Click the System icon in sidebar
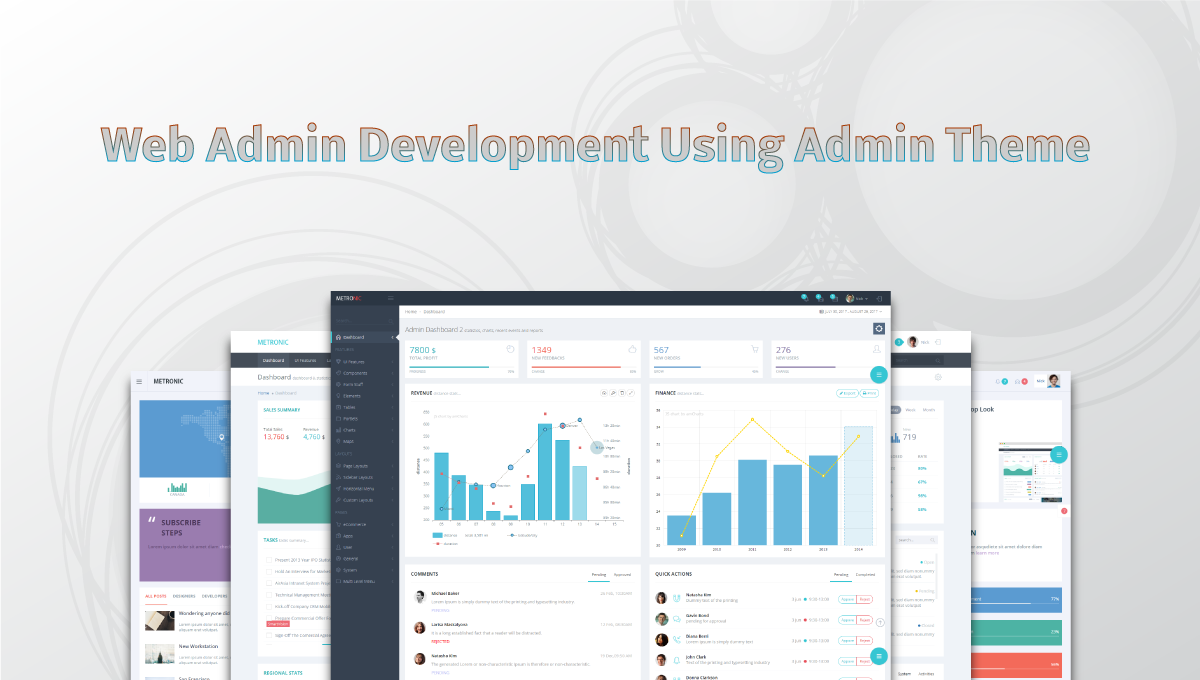 [338, 570]
